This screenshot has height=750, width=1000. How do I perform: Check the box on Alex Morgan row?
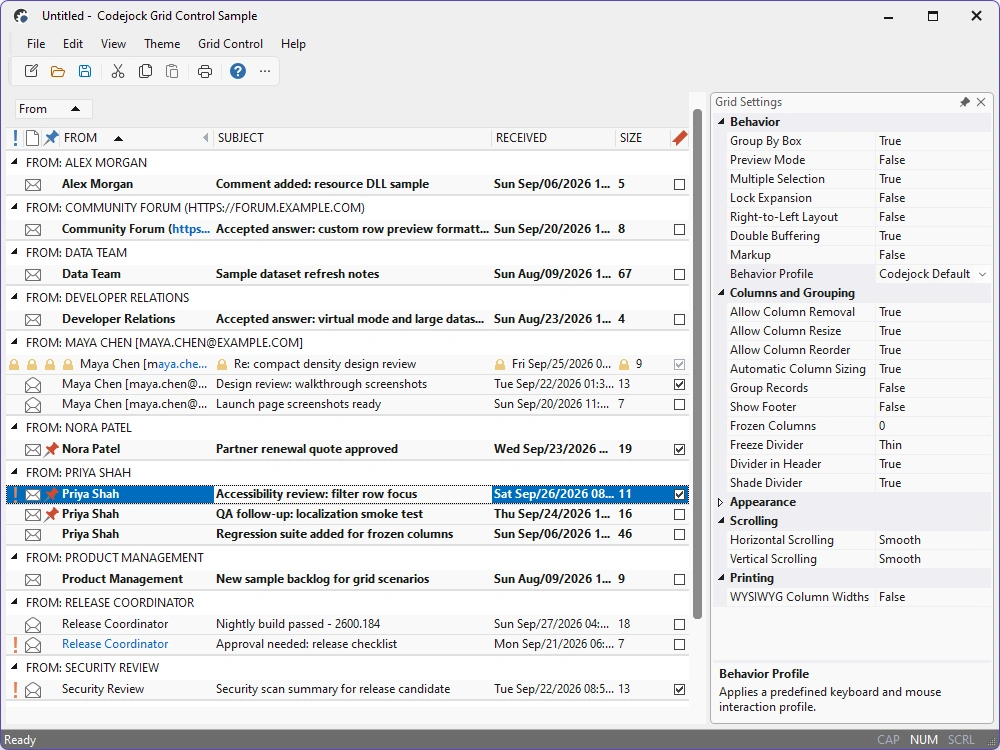[680, 185]
